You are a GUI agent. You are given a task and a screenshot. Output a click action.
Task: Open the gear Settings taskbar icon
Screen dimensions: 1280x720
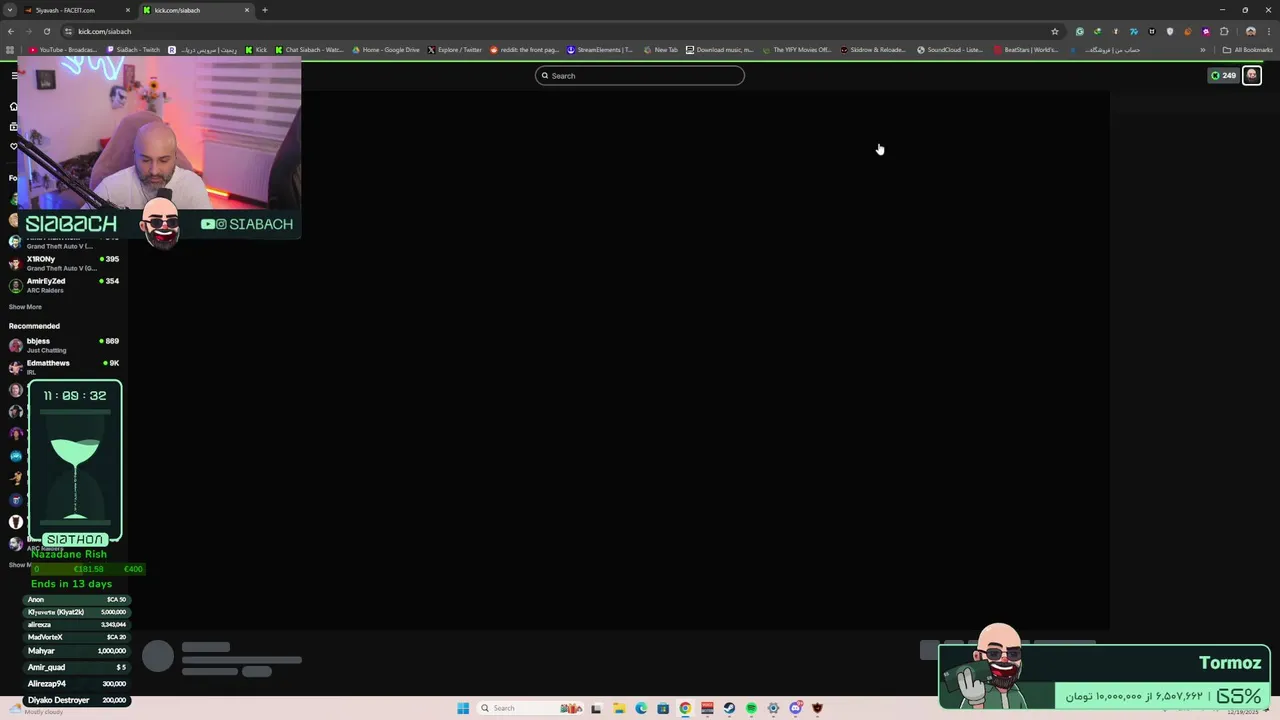pyautogui.click(x=773, y=708)
